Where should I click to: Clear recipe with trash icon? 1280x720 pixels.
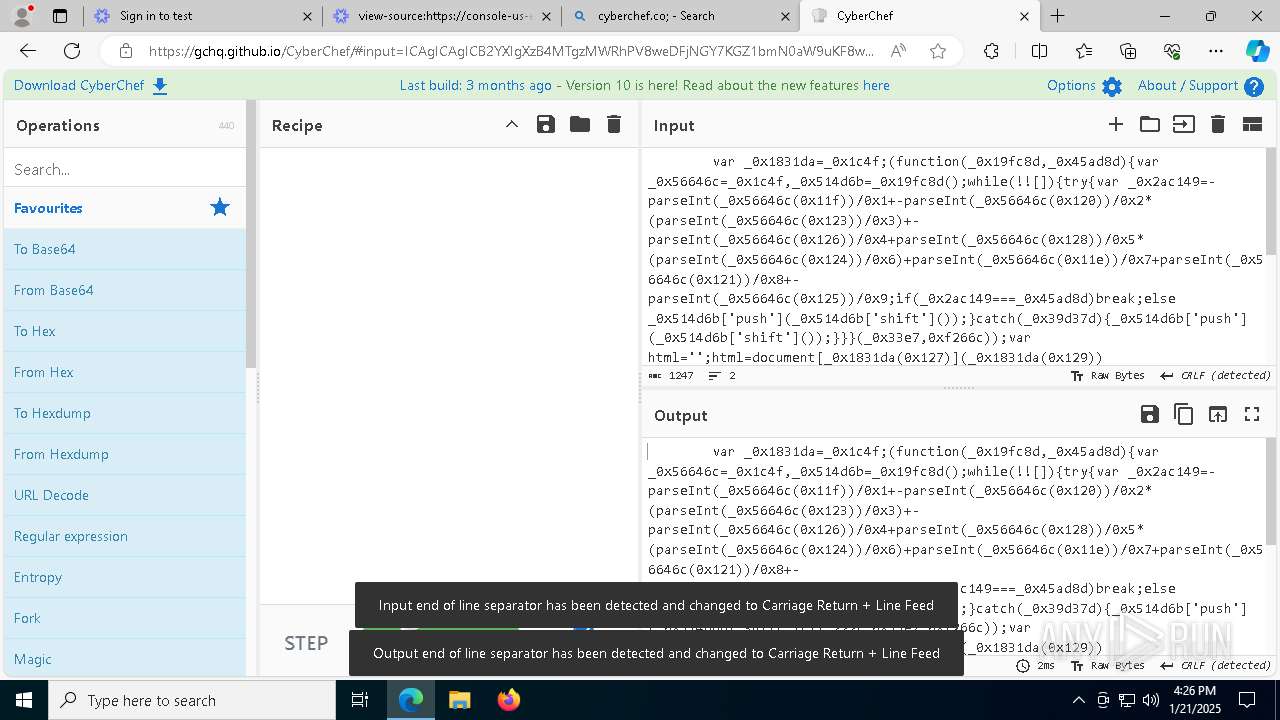pos(614,125)
